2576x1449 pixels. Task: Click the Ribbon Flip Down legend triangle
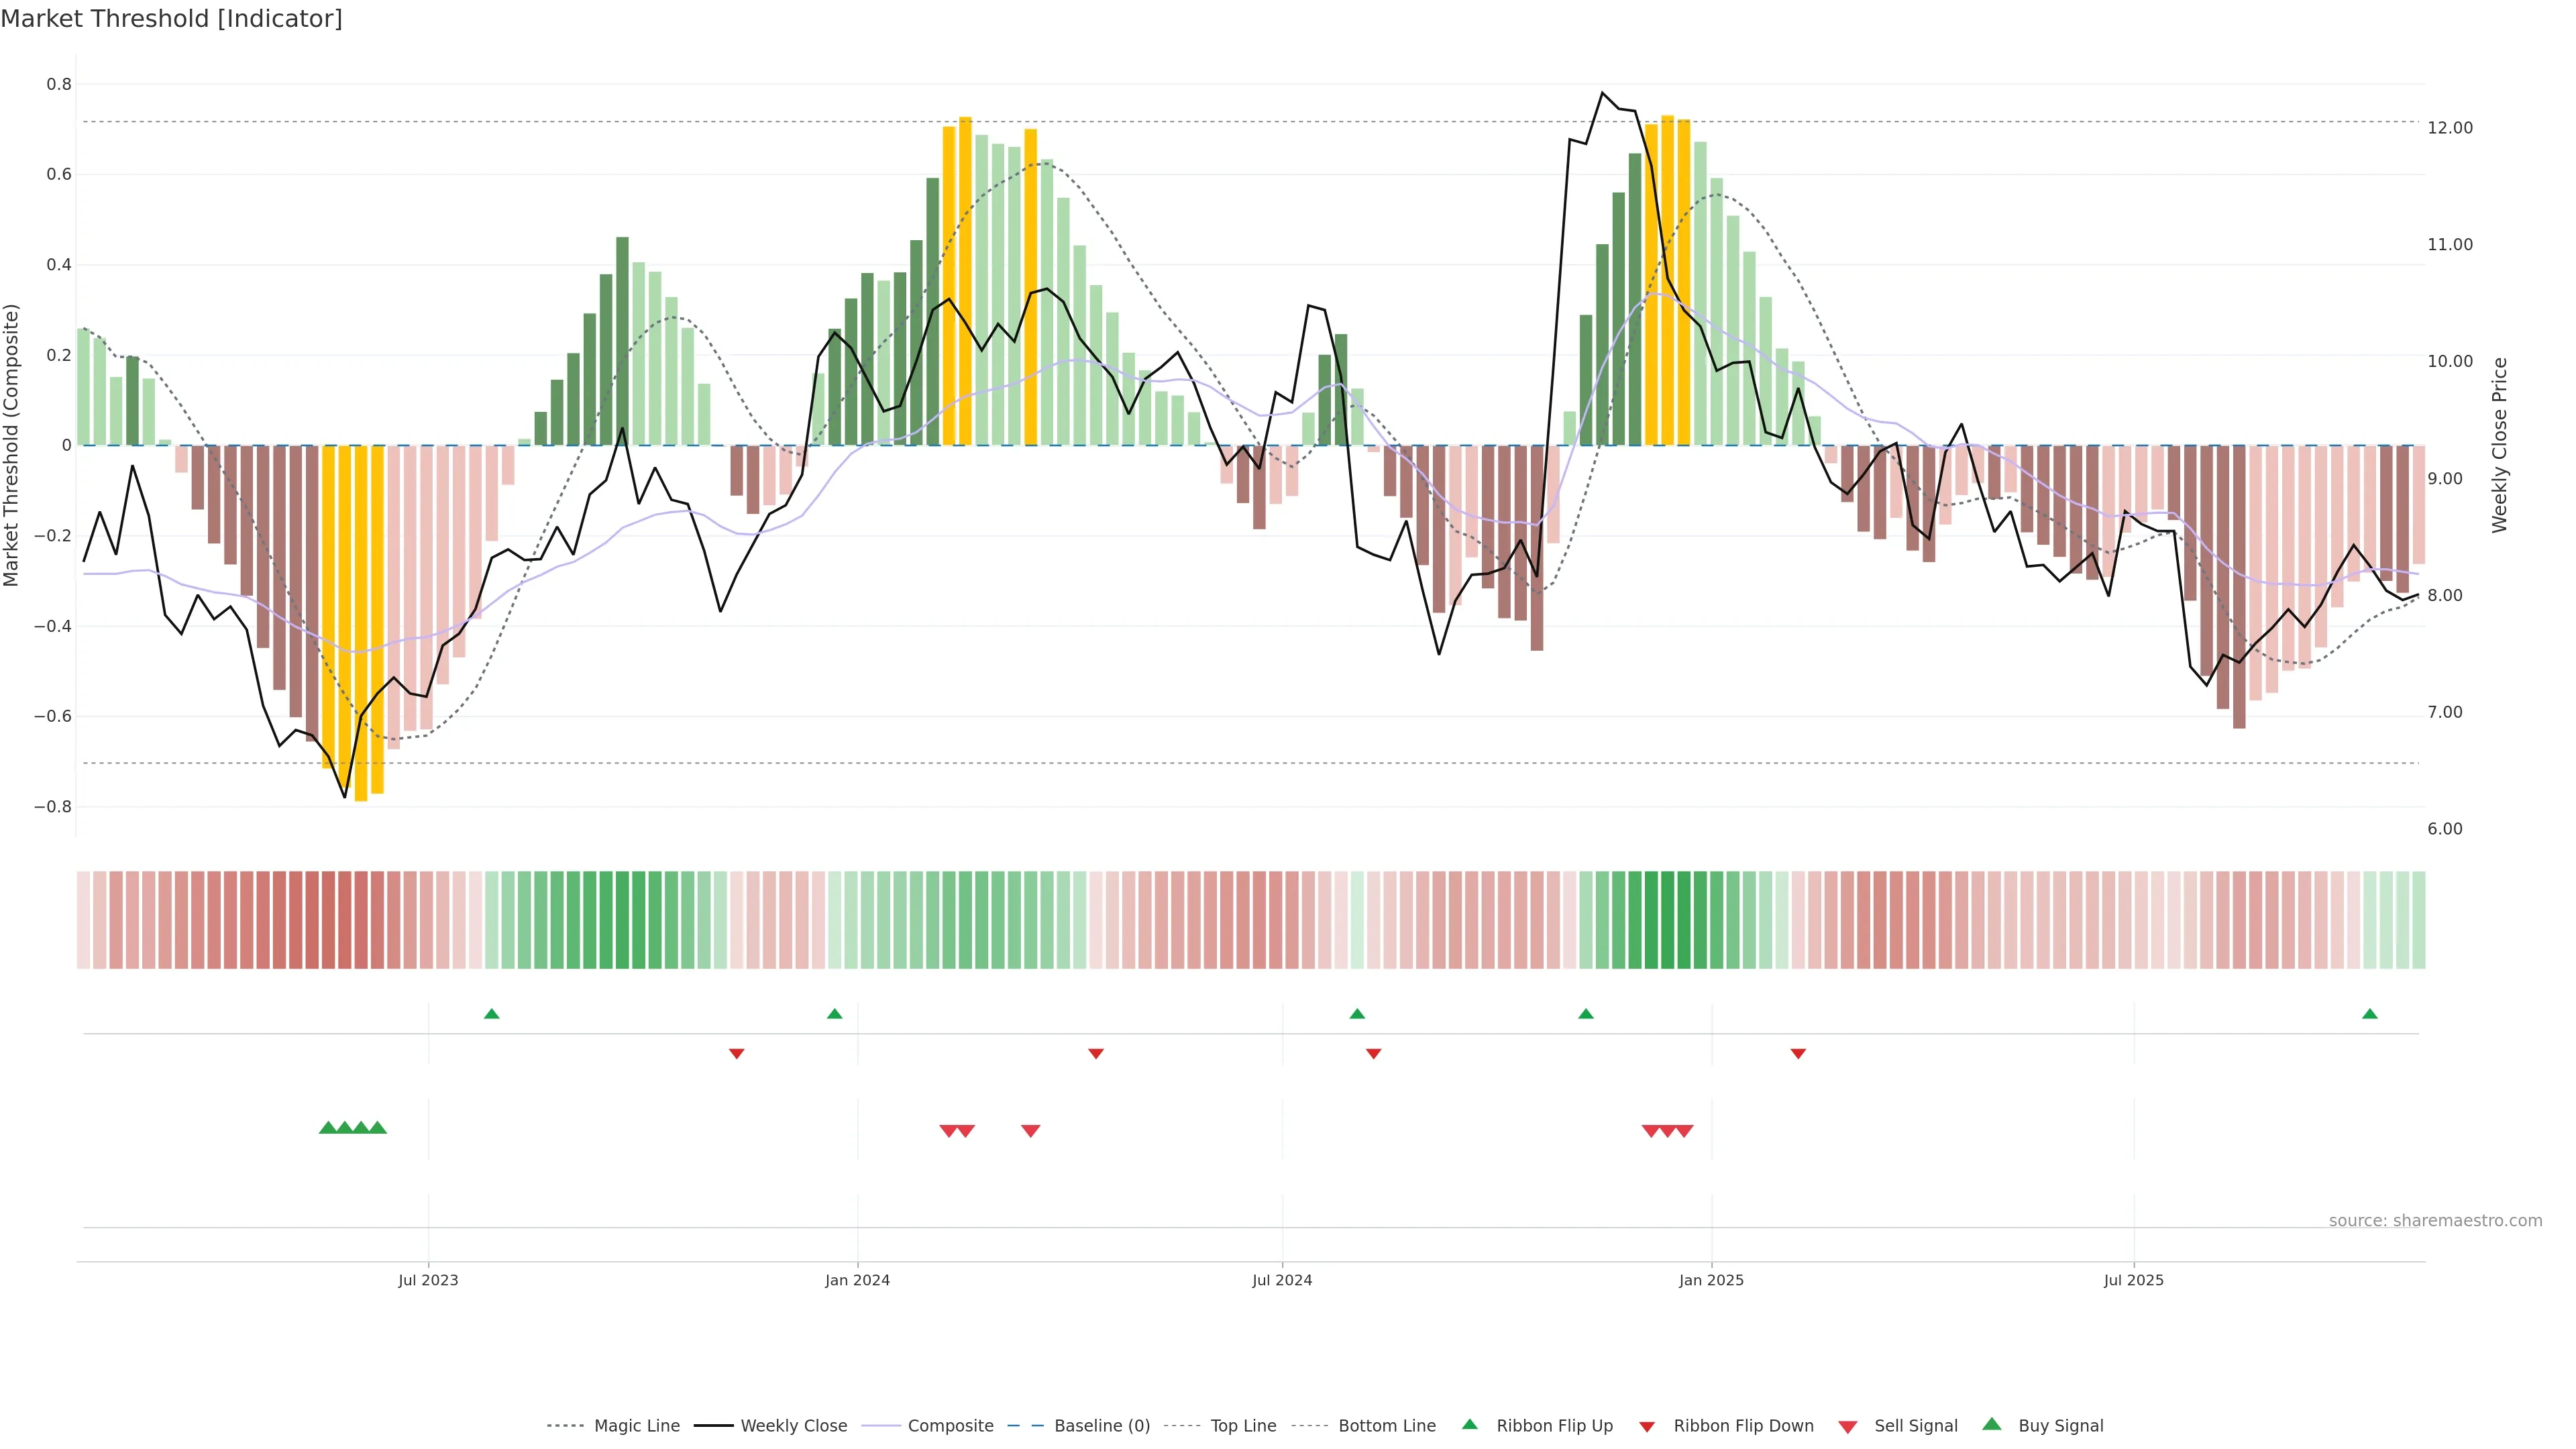pos(1647,1427)
